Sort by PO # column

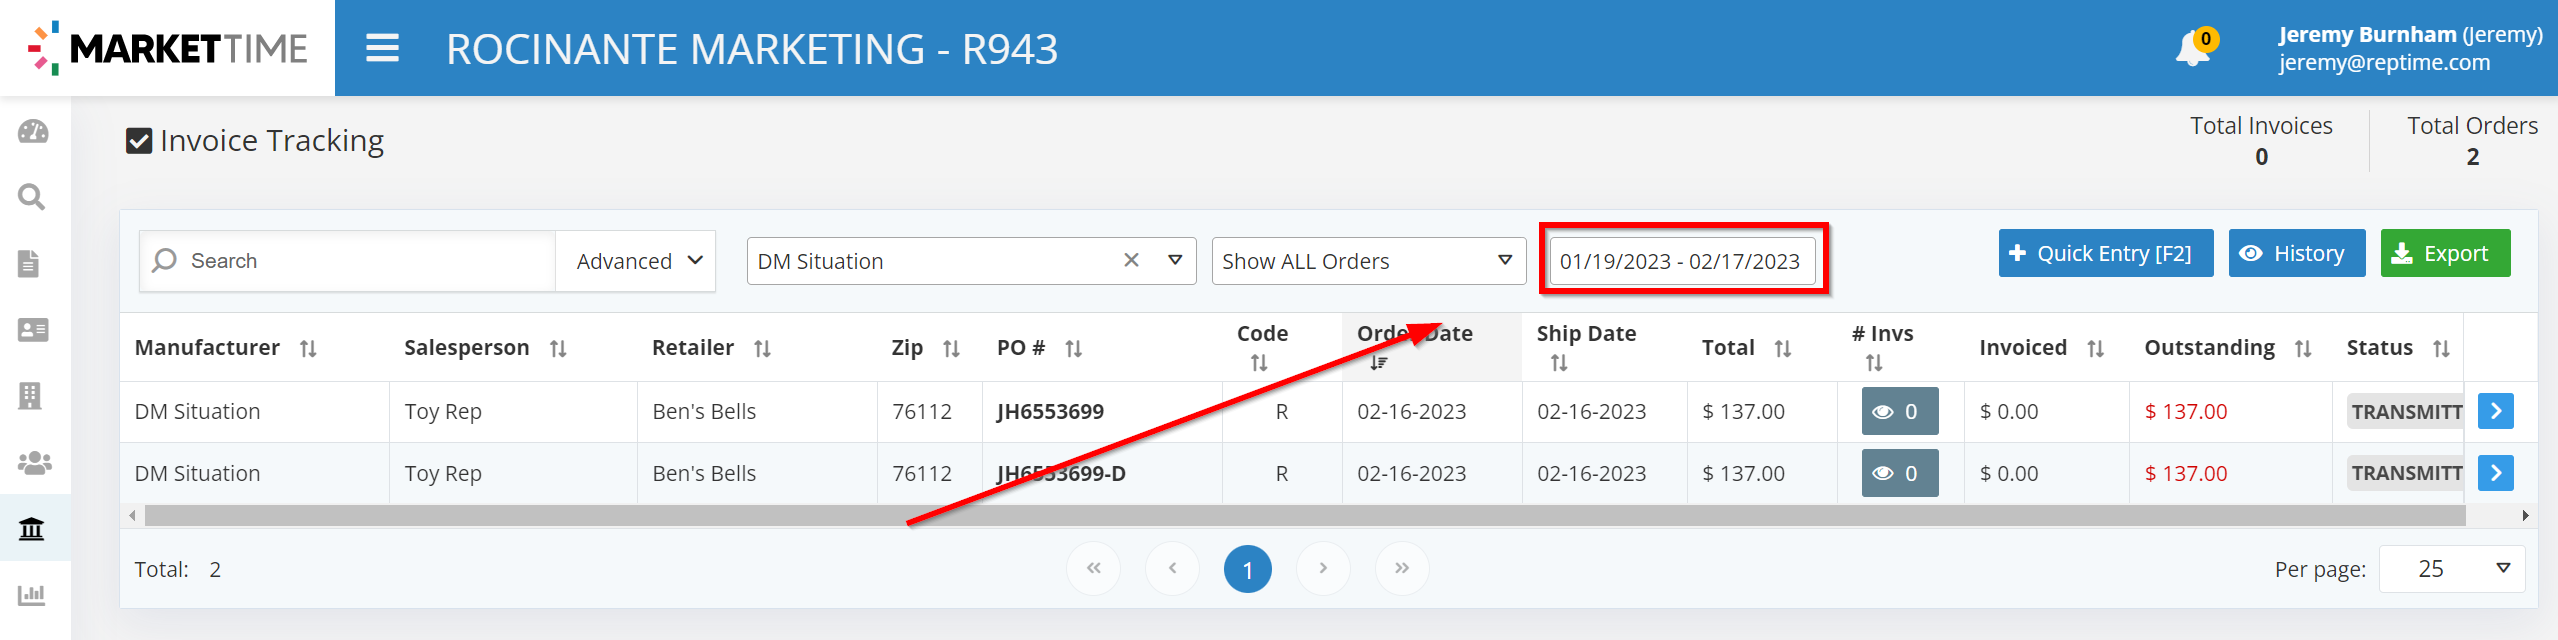tap(1073, 348)
